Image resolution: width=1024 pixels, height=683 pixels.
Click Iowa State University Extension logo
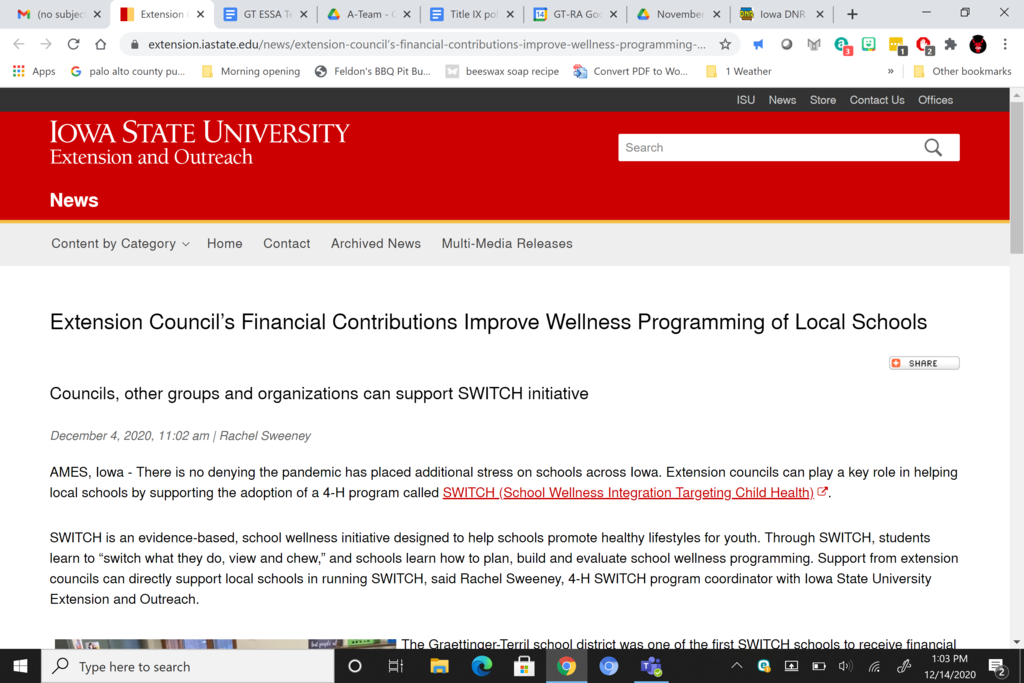tap(200, 142)
